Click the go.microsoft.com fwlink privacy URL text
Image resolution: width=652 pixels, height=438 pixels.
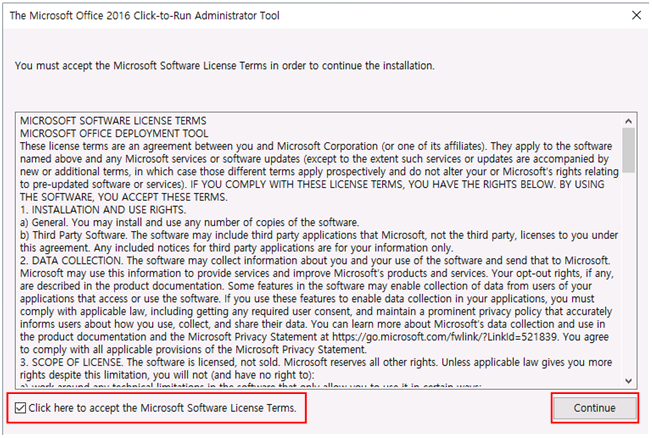[x=445, y=337]
